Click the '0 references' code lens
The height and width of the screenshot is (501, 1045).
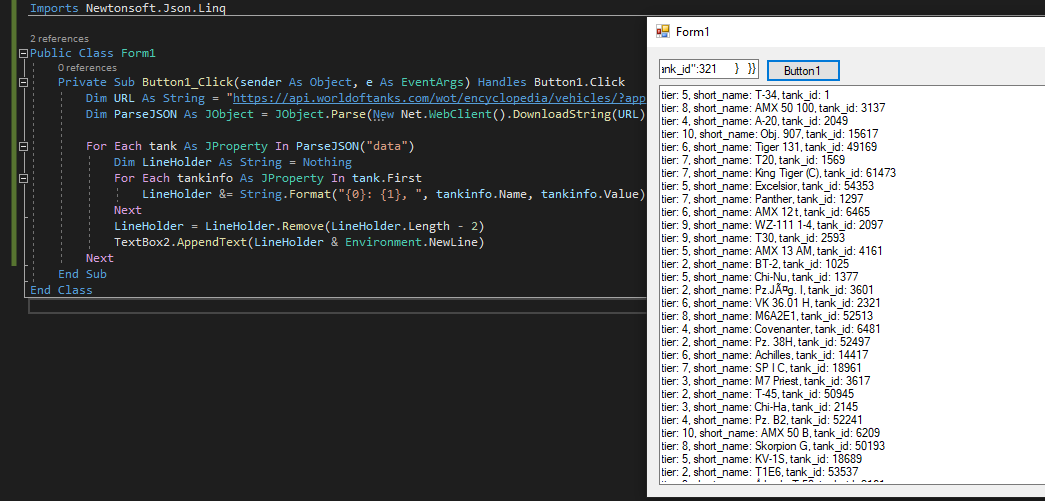click(87, 68)
